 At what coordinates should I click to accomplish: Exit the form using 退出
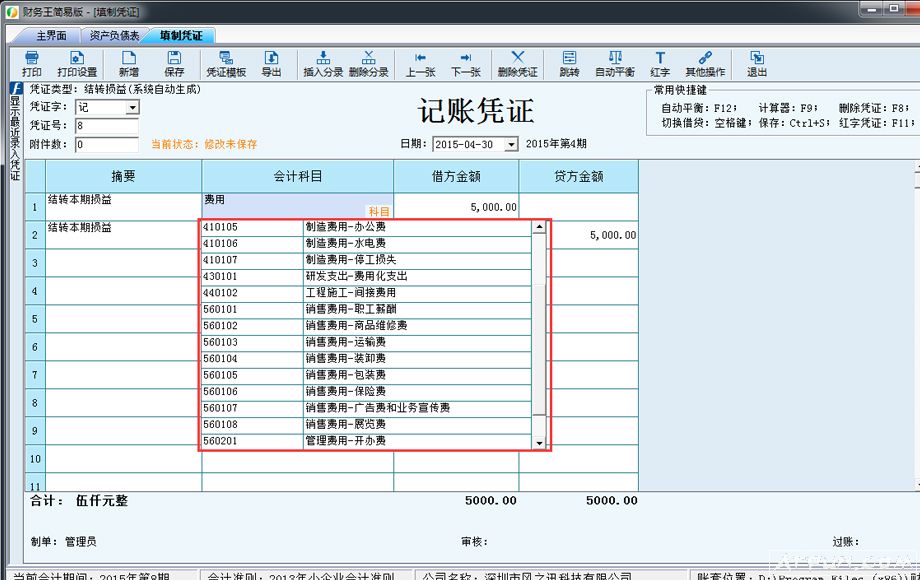pos(756,62)
